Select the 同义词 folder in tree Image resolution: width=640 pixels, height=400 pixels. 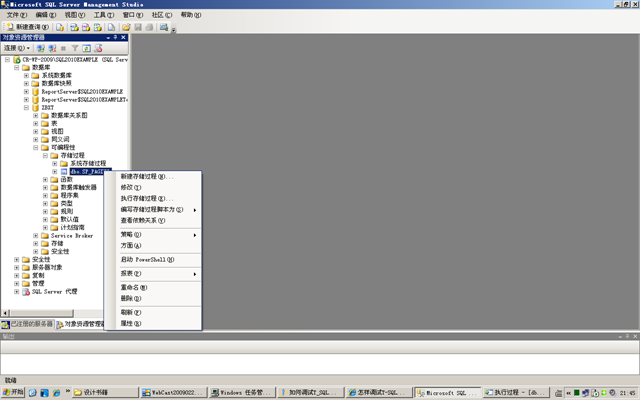click(x=60, y=140)
